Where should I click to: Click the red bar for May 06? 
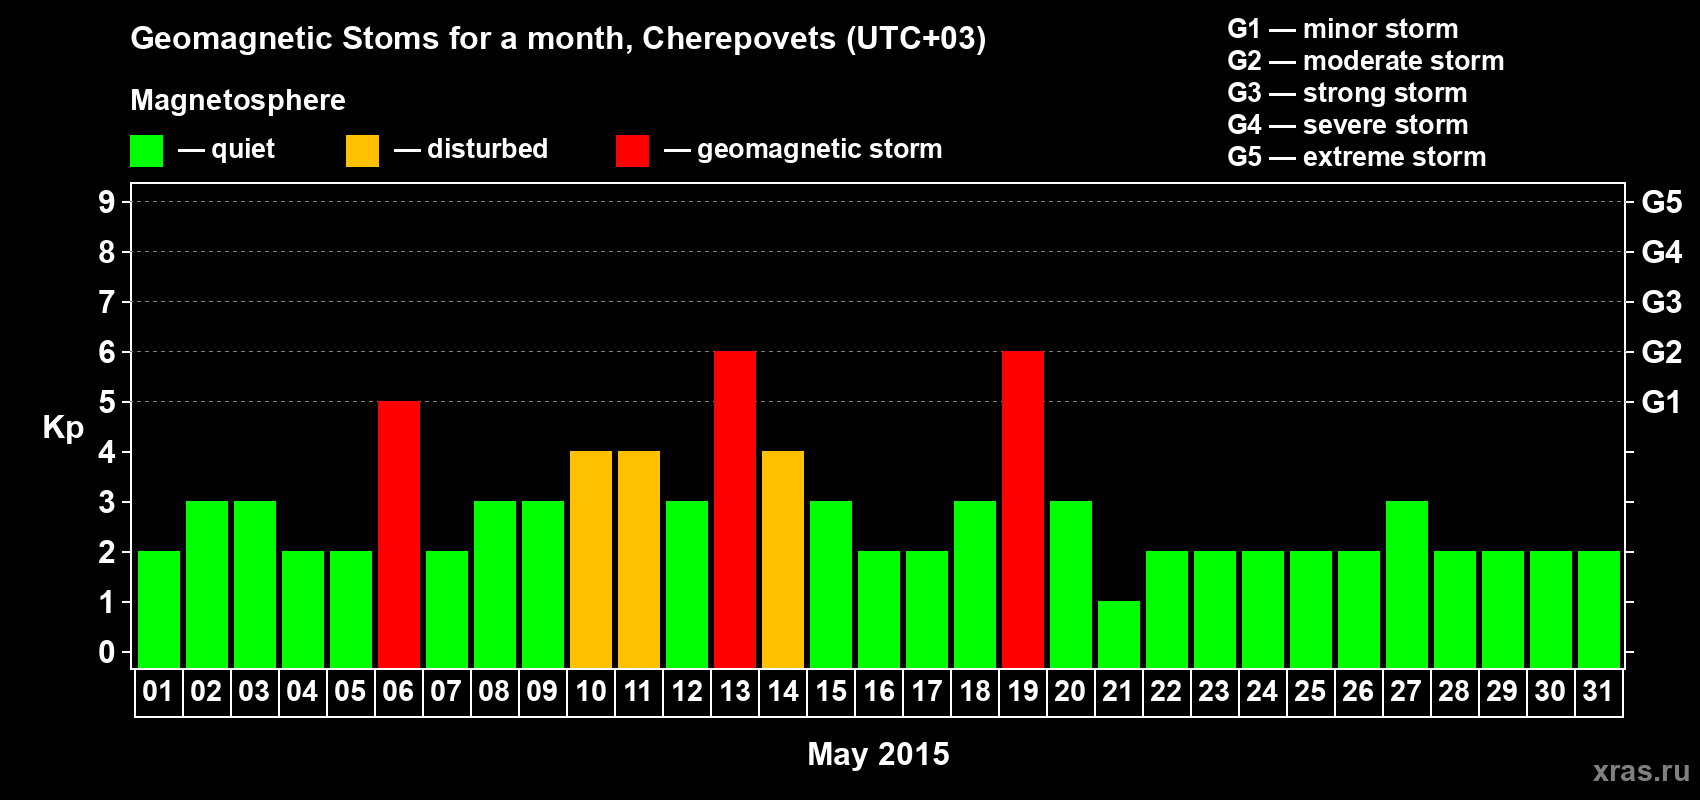(x=399, y=534)
